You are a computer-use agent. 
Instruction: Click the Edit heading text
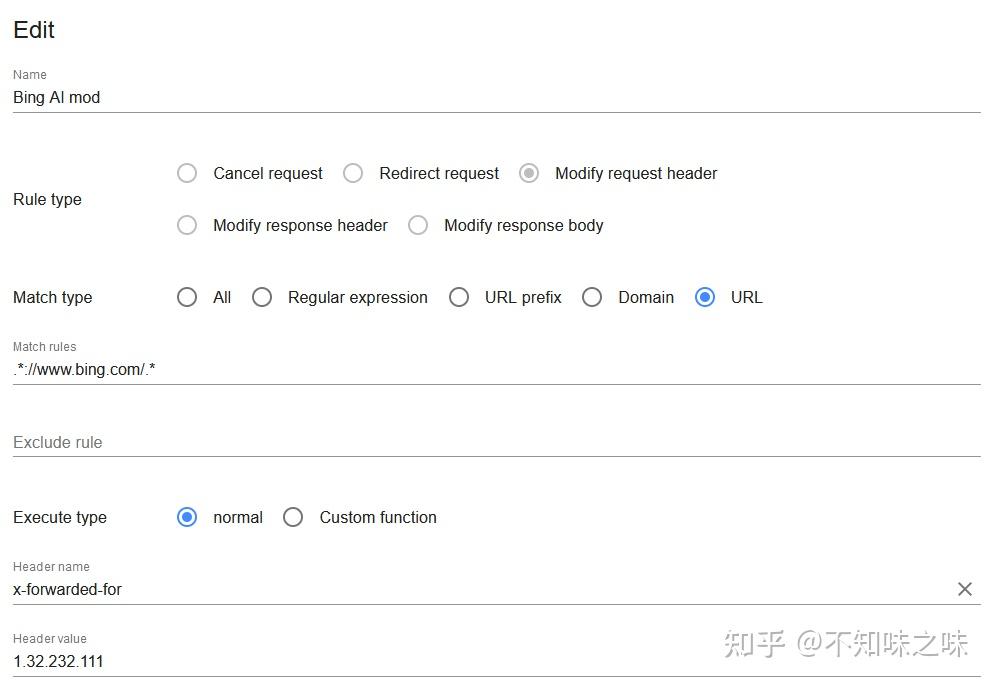[x=34, y=30]
